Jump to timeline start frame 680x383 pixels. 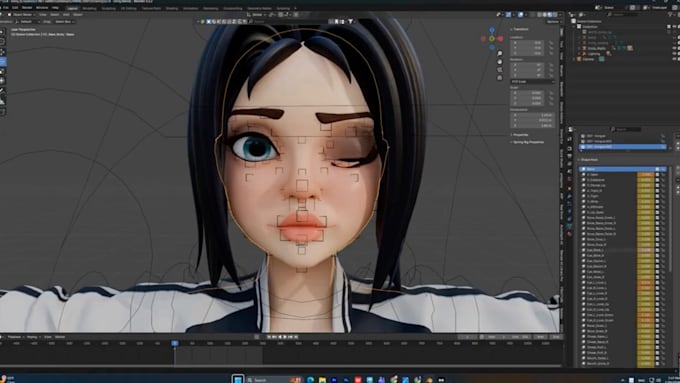click(x=269, y=337)
